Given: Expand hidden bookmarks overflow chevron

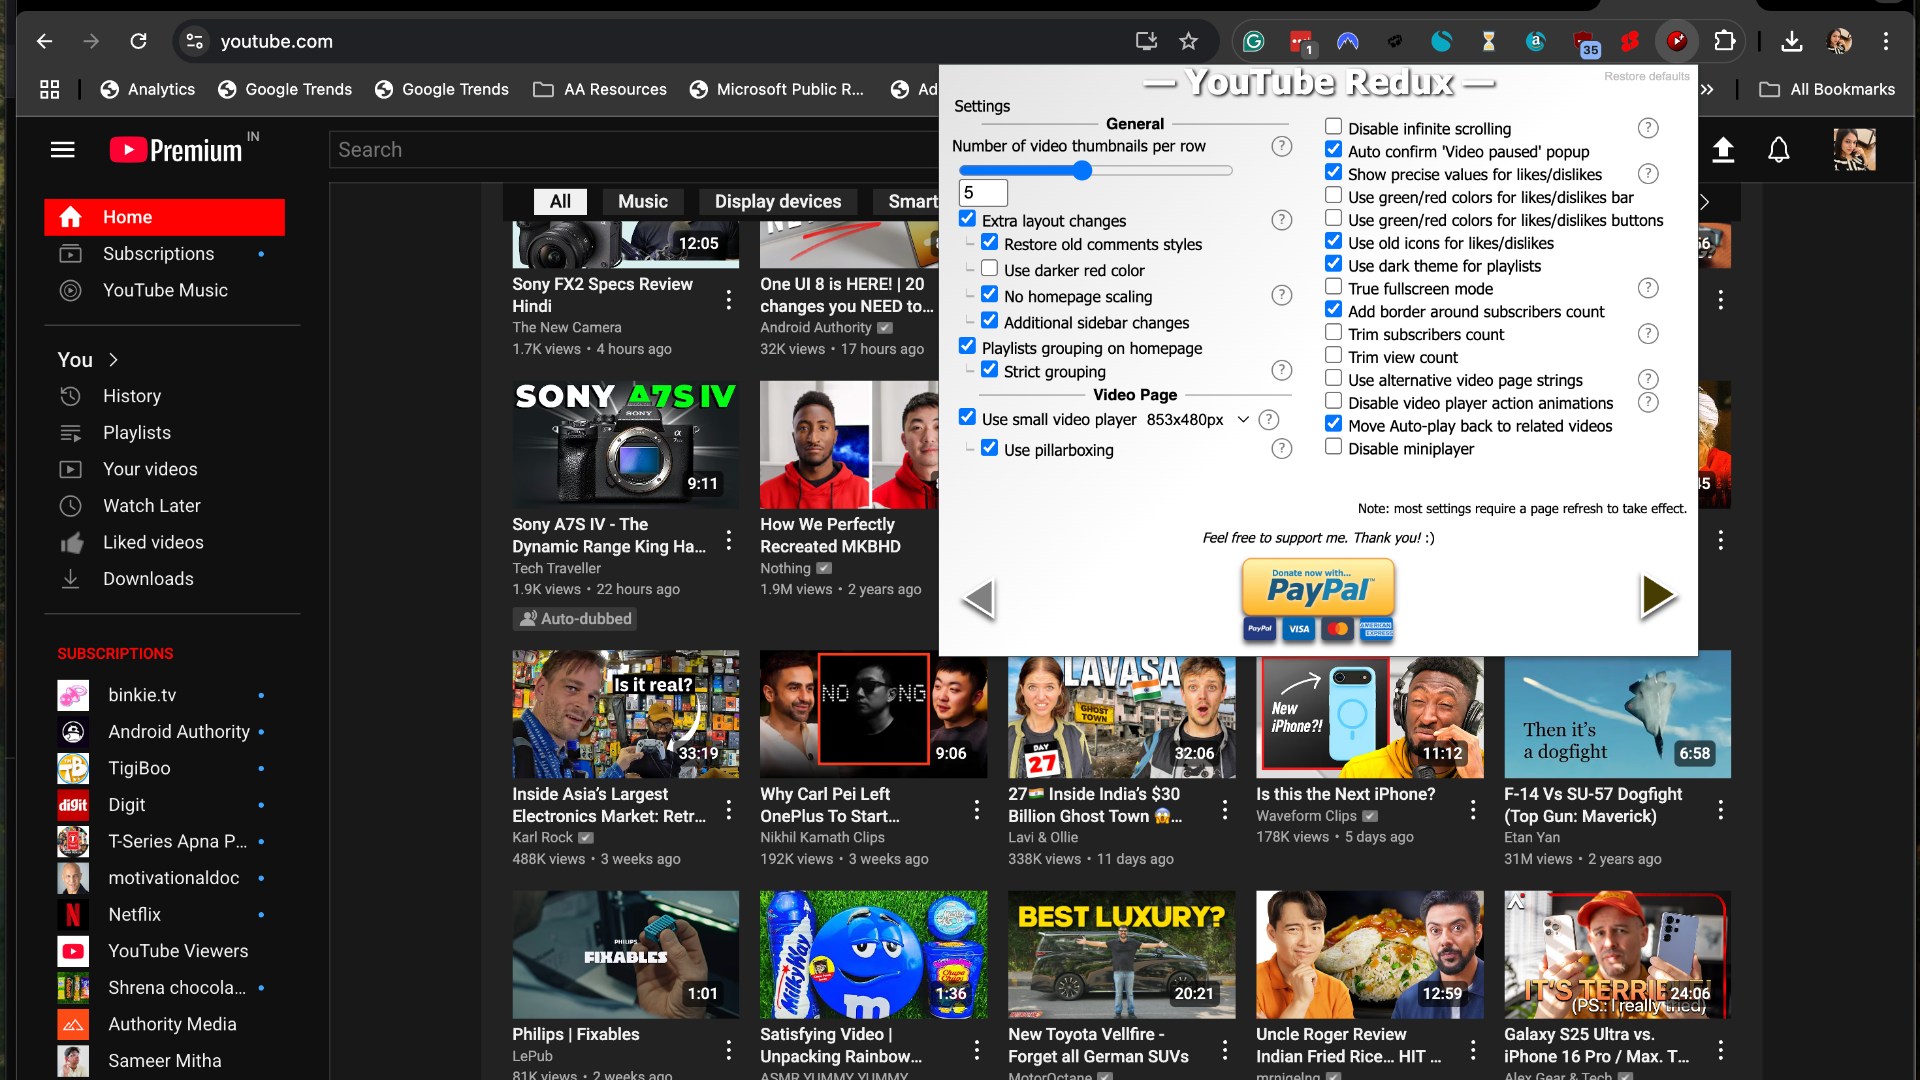Looking at the screenshot, I should click(x=1707, y=89).
